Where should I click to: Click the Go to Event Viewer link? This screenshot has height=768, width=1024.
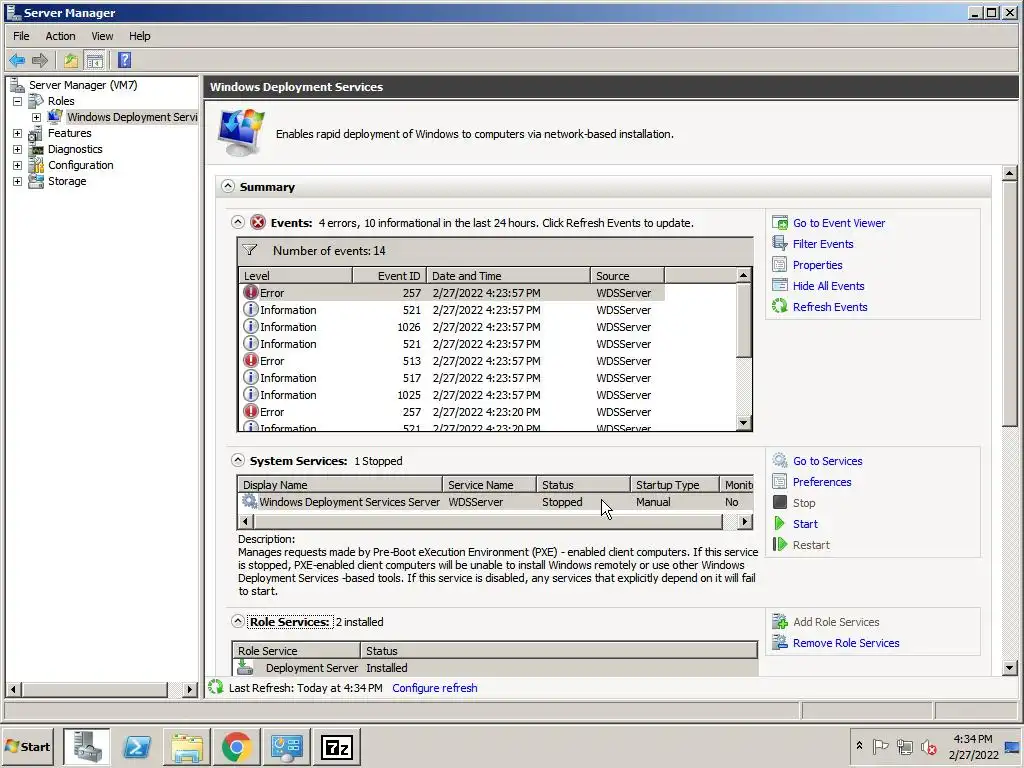[x=839, y=223]
